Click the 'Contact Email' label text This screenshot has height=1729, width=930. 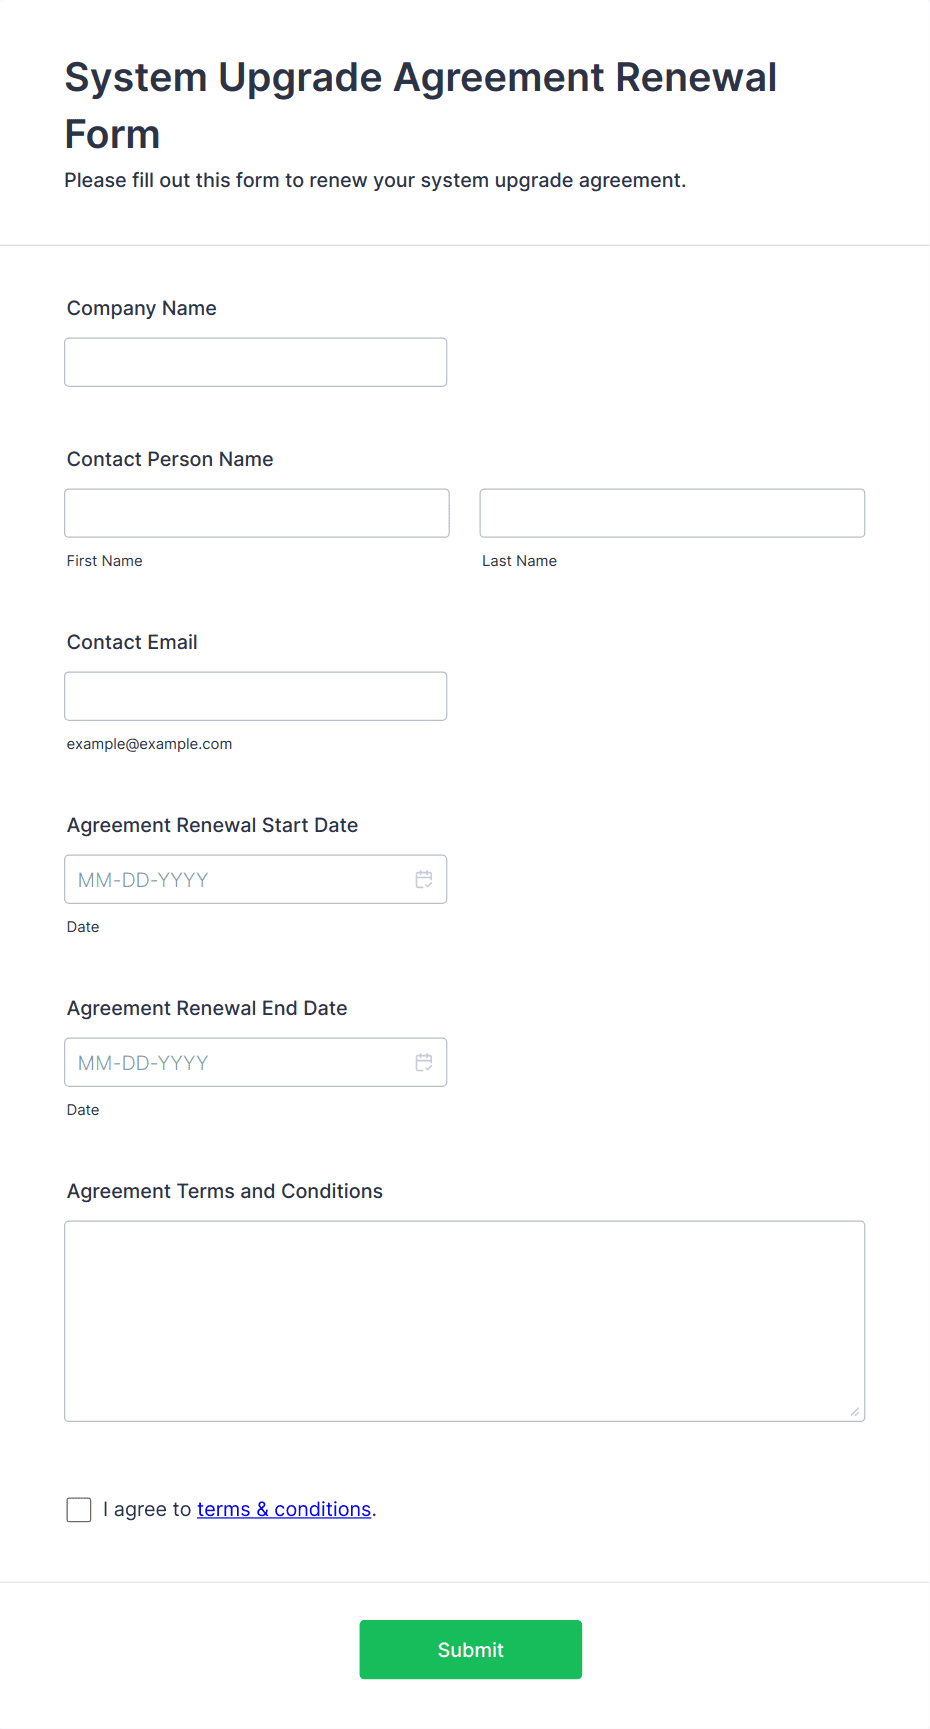tap(132, 642)
